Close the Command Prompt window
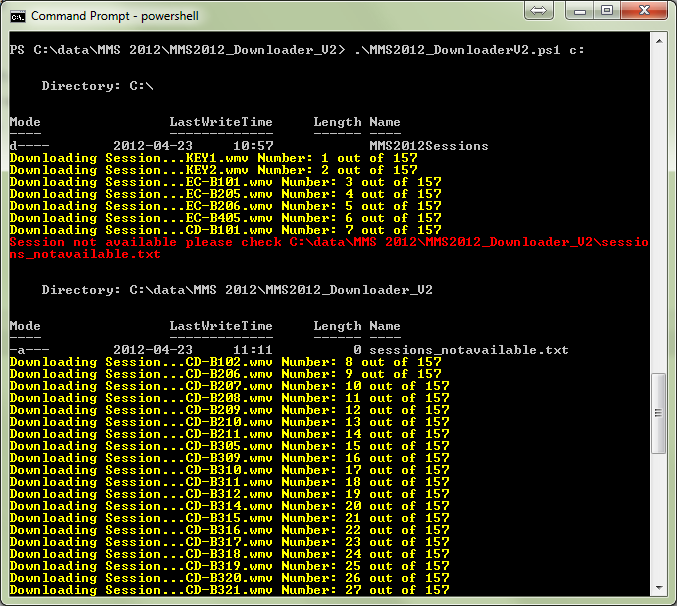 (644, 10)
